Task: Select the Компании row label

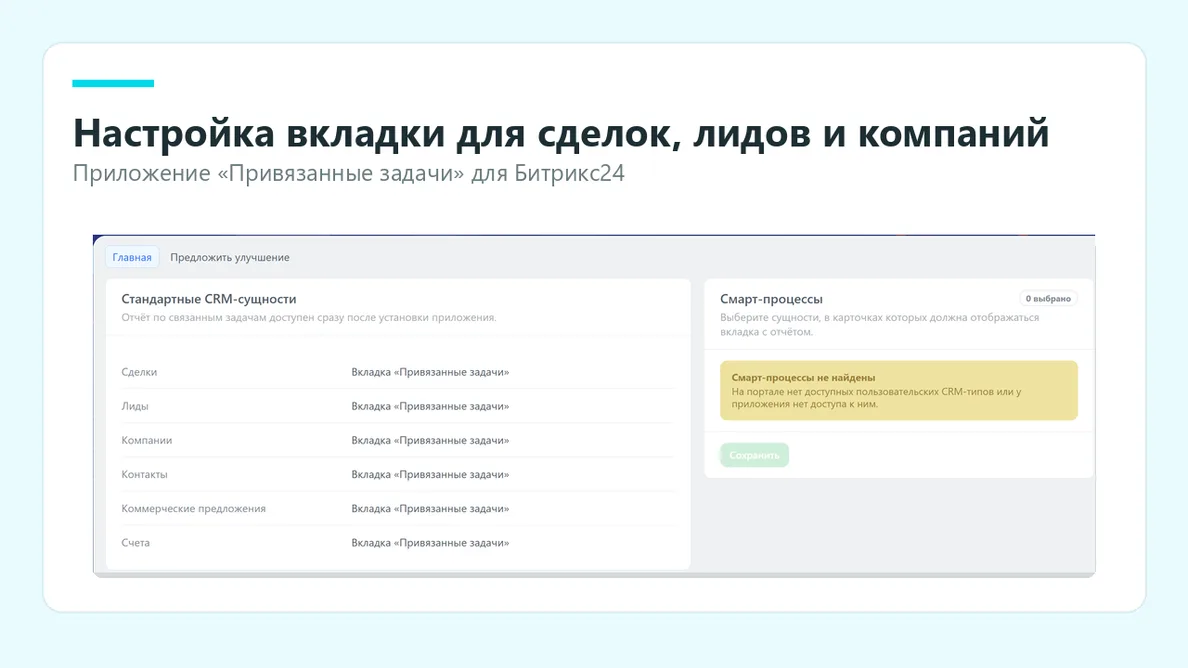Action: pyautogui.click(x=147, y=440)
